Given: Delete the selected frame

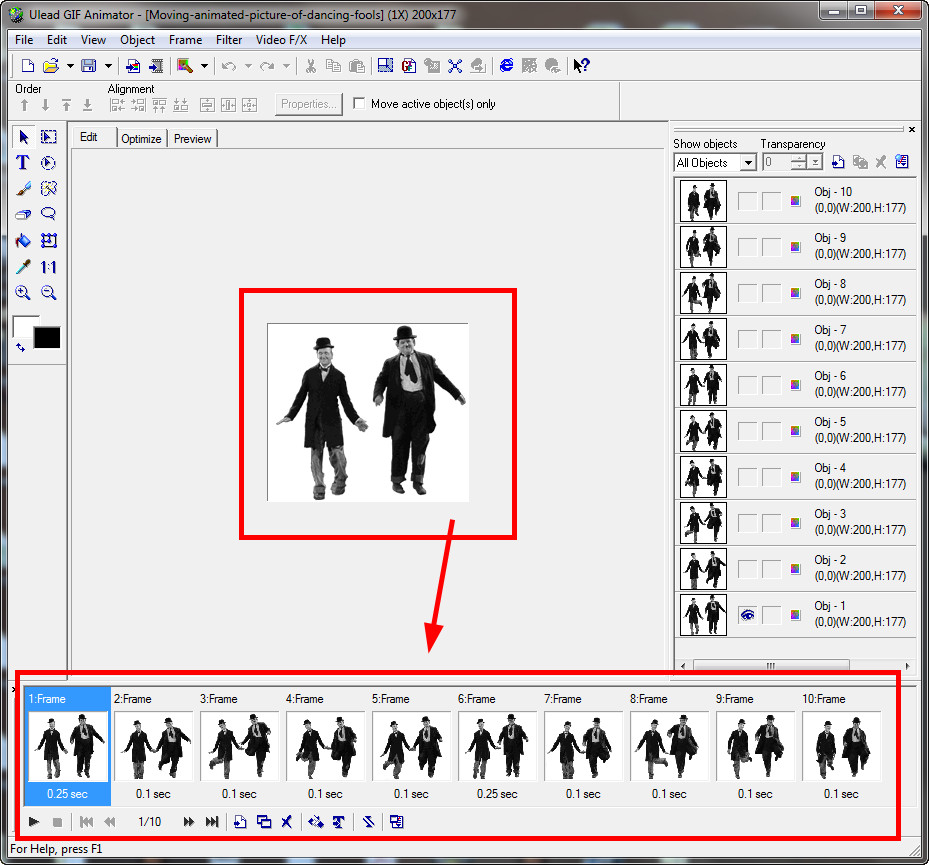Looking at the screenshot, I should pos(287,822).
